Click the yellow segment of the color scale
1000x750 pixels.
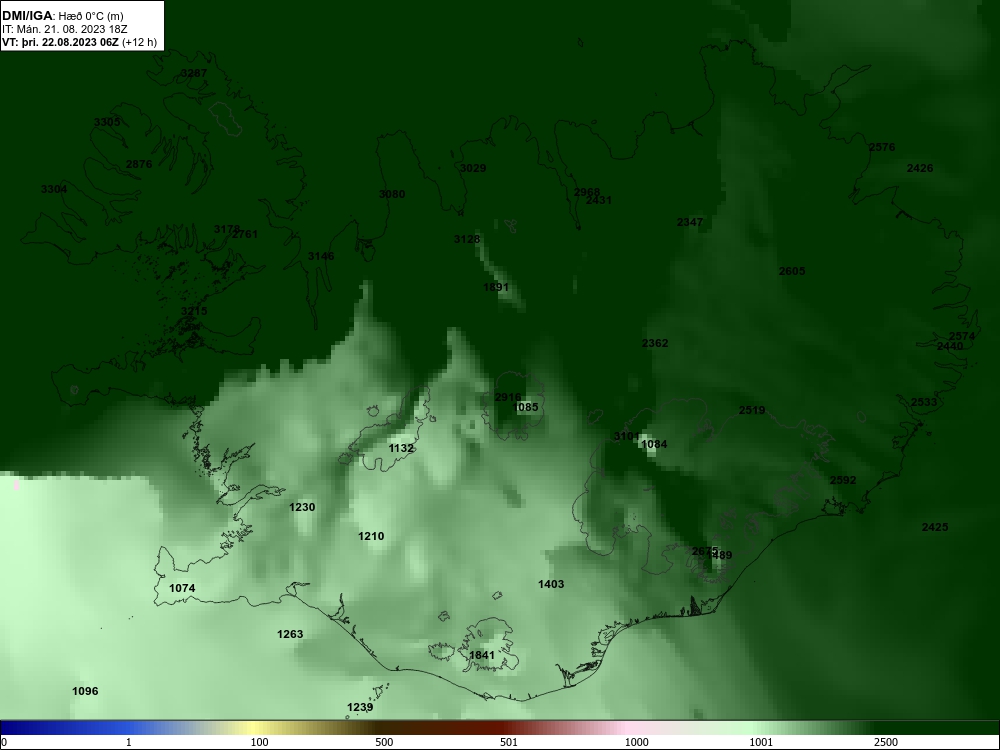[255, 728]
